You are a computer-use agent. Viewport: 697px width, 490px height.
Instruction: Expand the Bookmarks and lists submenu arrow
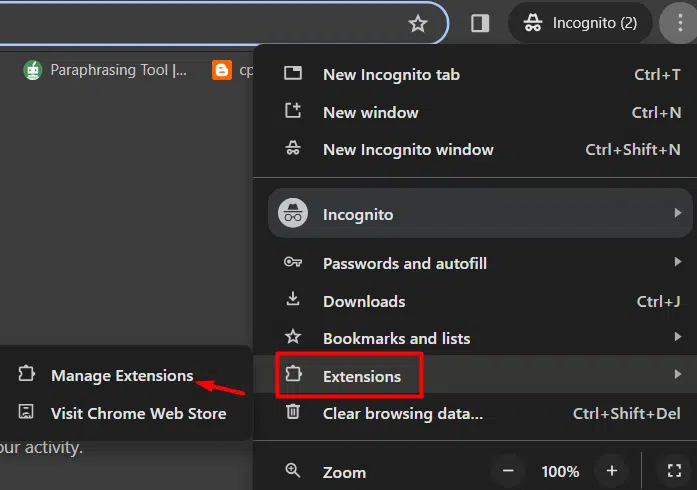point(677,337)
